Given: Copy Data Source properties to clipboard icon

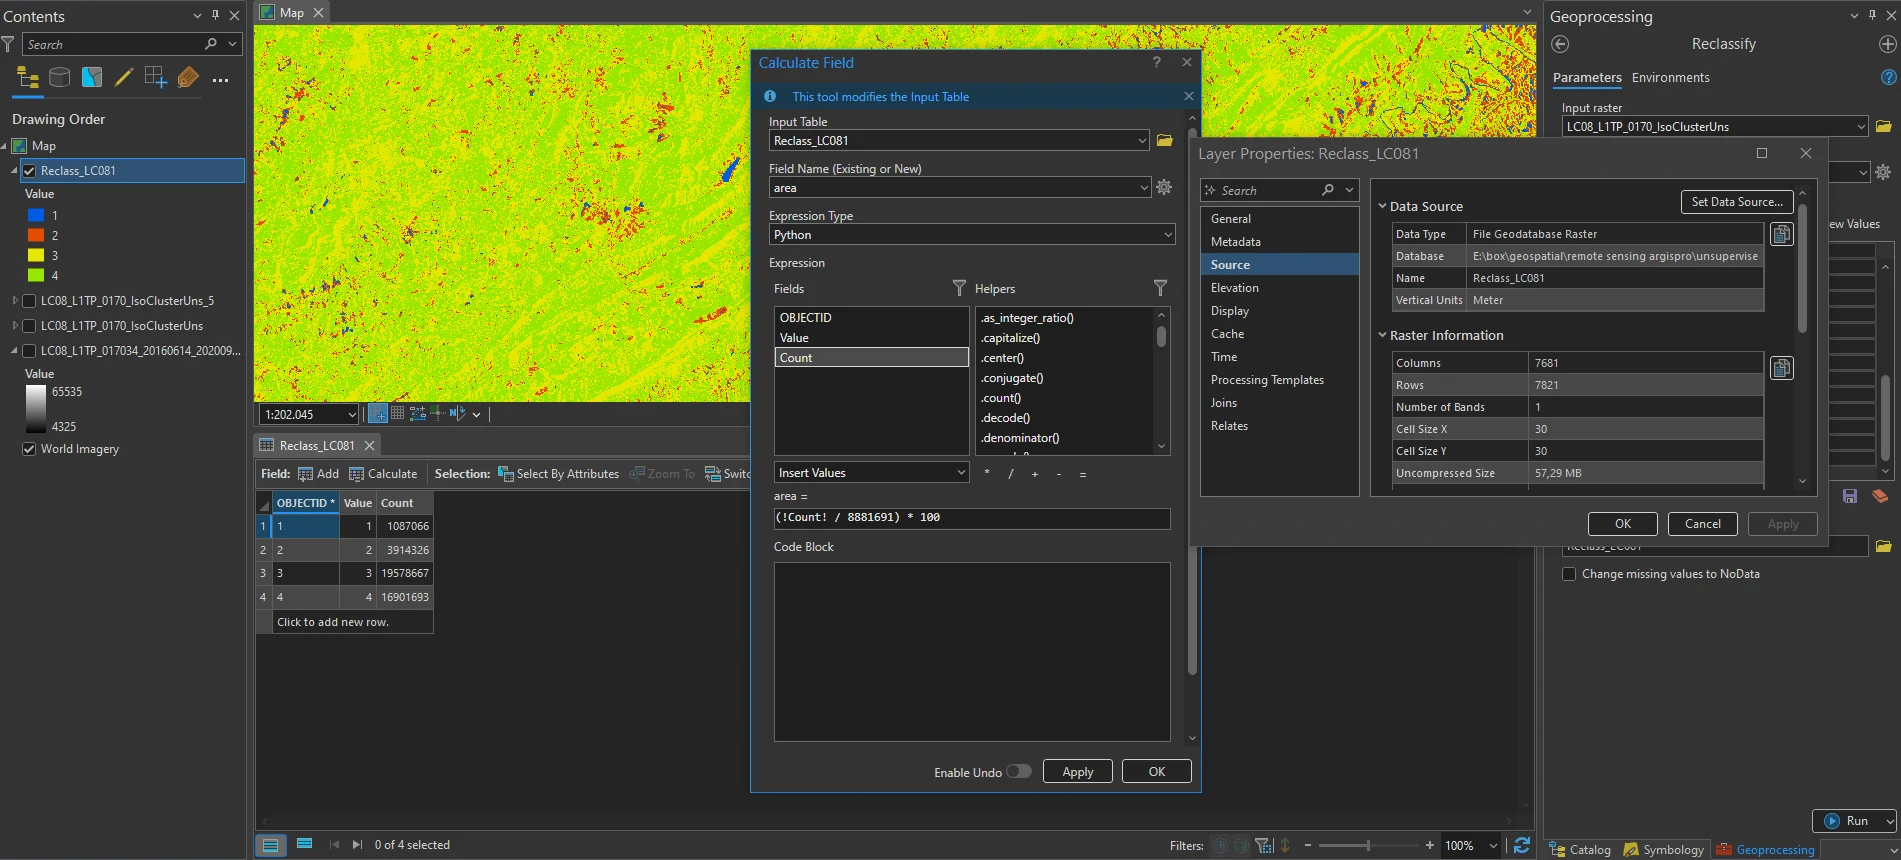Looking at the screenshot, I should 1781,234.
